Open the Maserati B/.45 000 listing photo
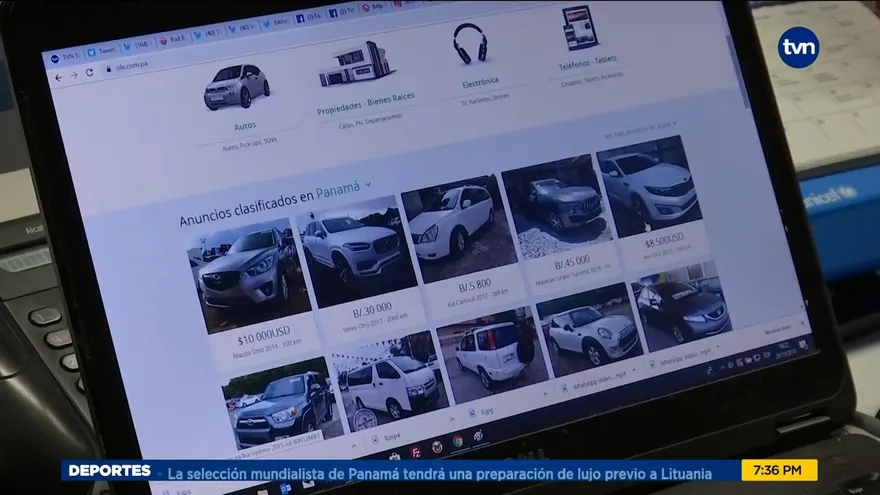The height and width of the screenshot is (495, 880). [x=556, y=207]
